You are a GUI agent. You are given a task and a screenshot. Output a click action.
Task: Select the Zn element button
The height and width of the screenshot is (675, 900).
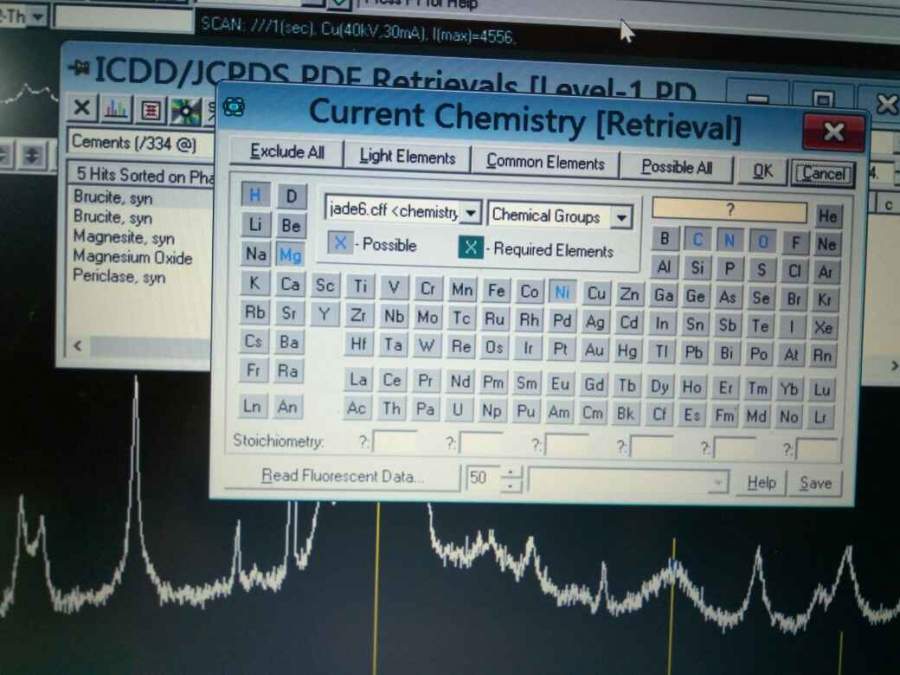pyautogui.click(x=629, y=295)
